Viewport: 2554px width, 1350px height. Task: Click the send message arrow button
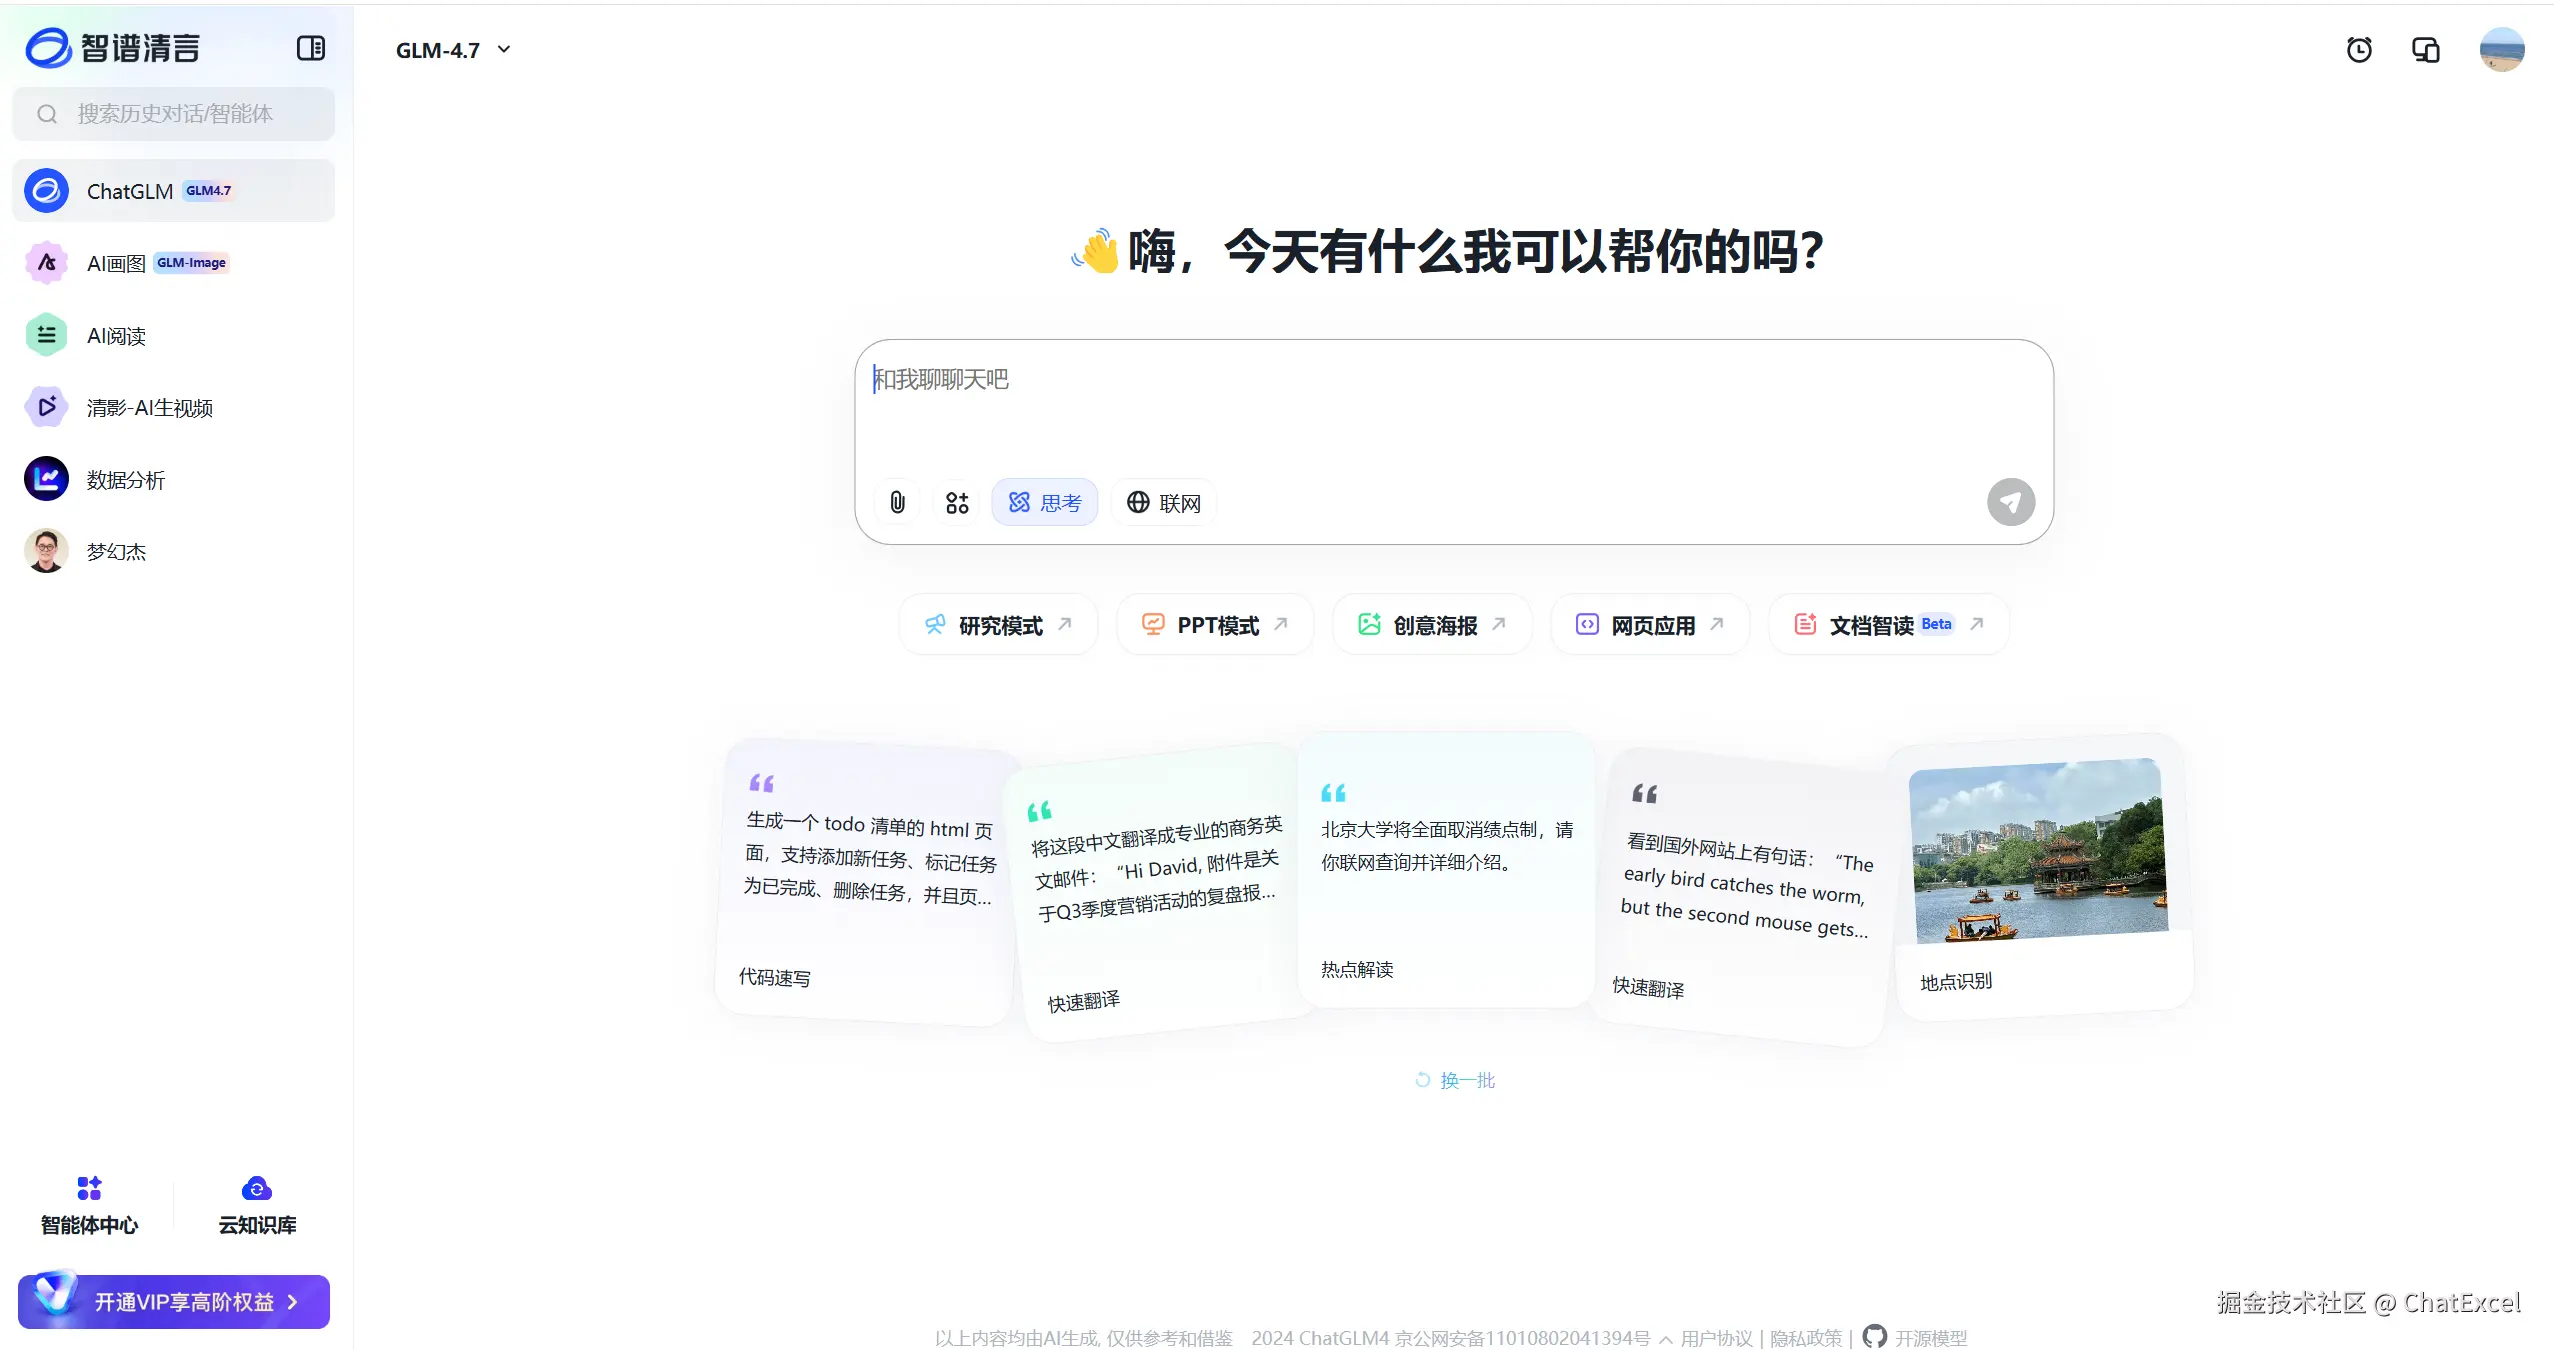(x=2010, y=502)
